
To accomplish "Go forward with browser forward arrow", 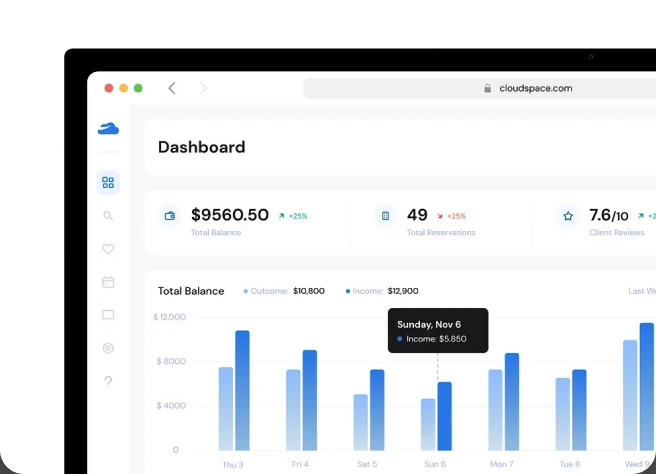I will coord(203,88).
